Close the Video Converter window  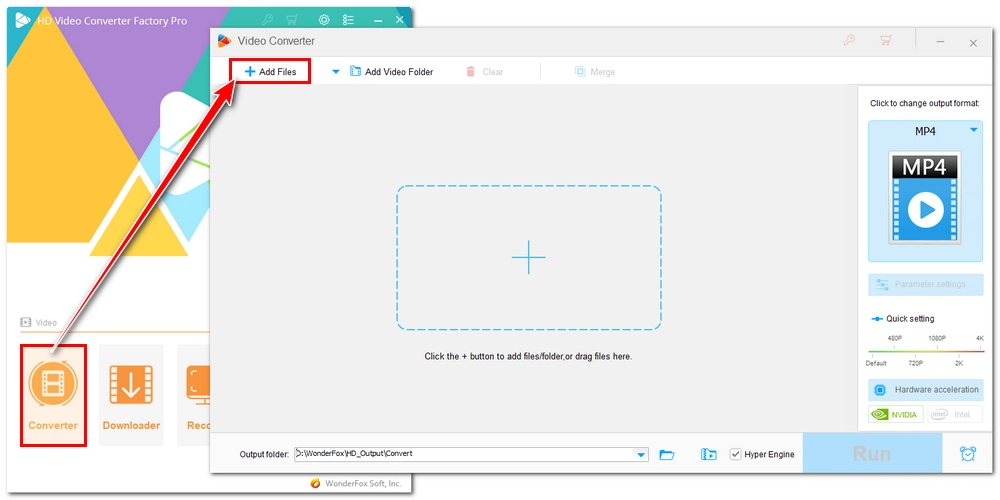973,43
